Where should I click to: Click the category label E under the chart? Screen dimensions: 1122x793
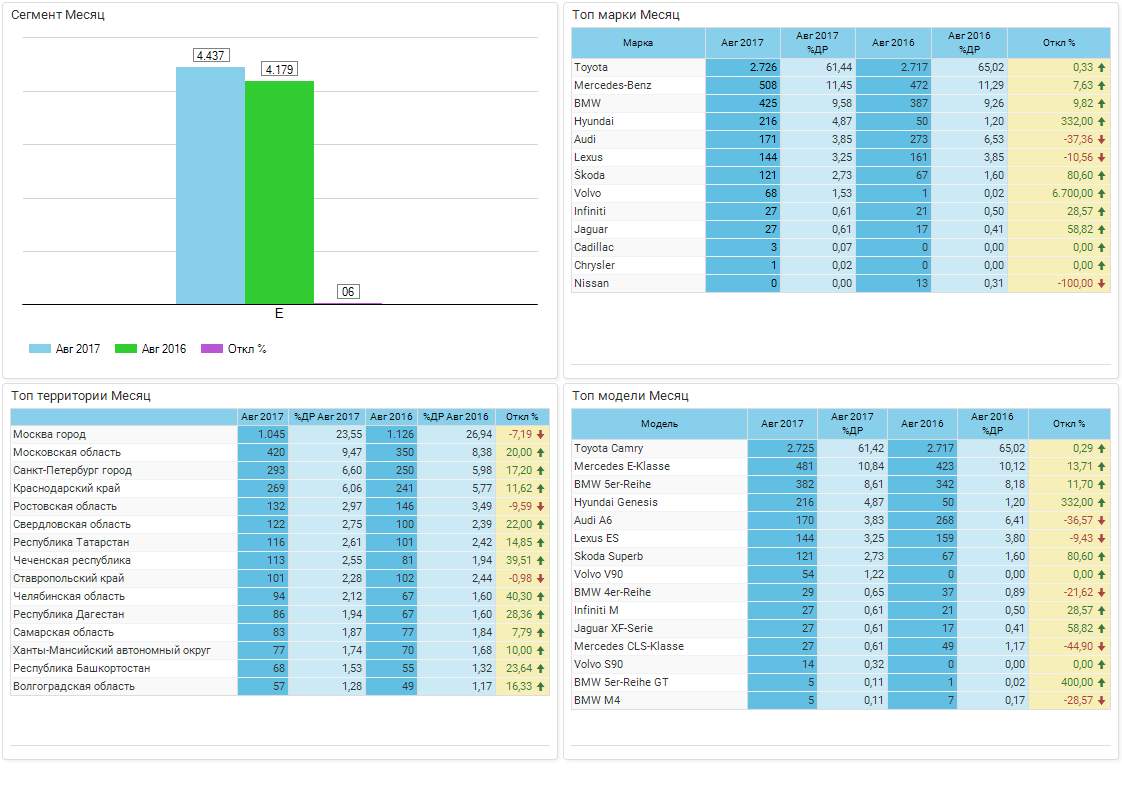[x=279, y=313]
